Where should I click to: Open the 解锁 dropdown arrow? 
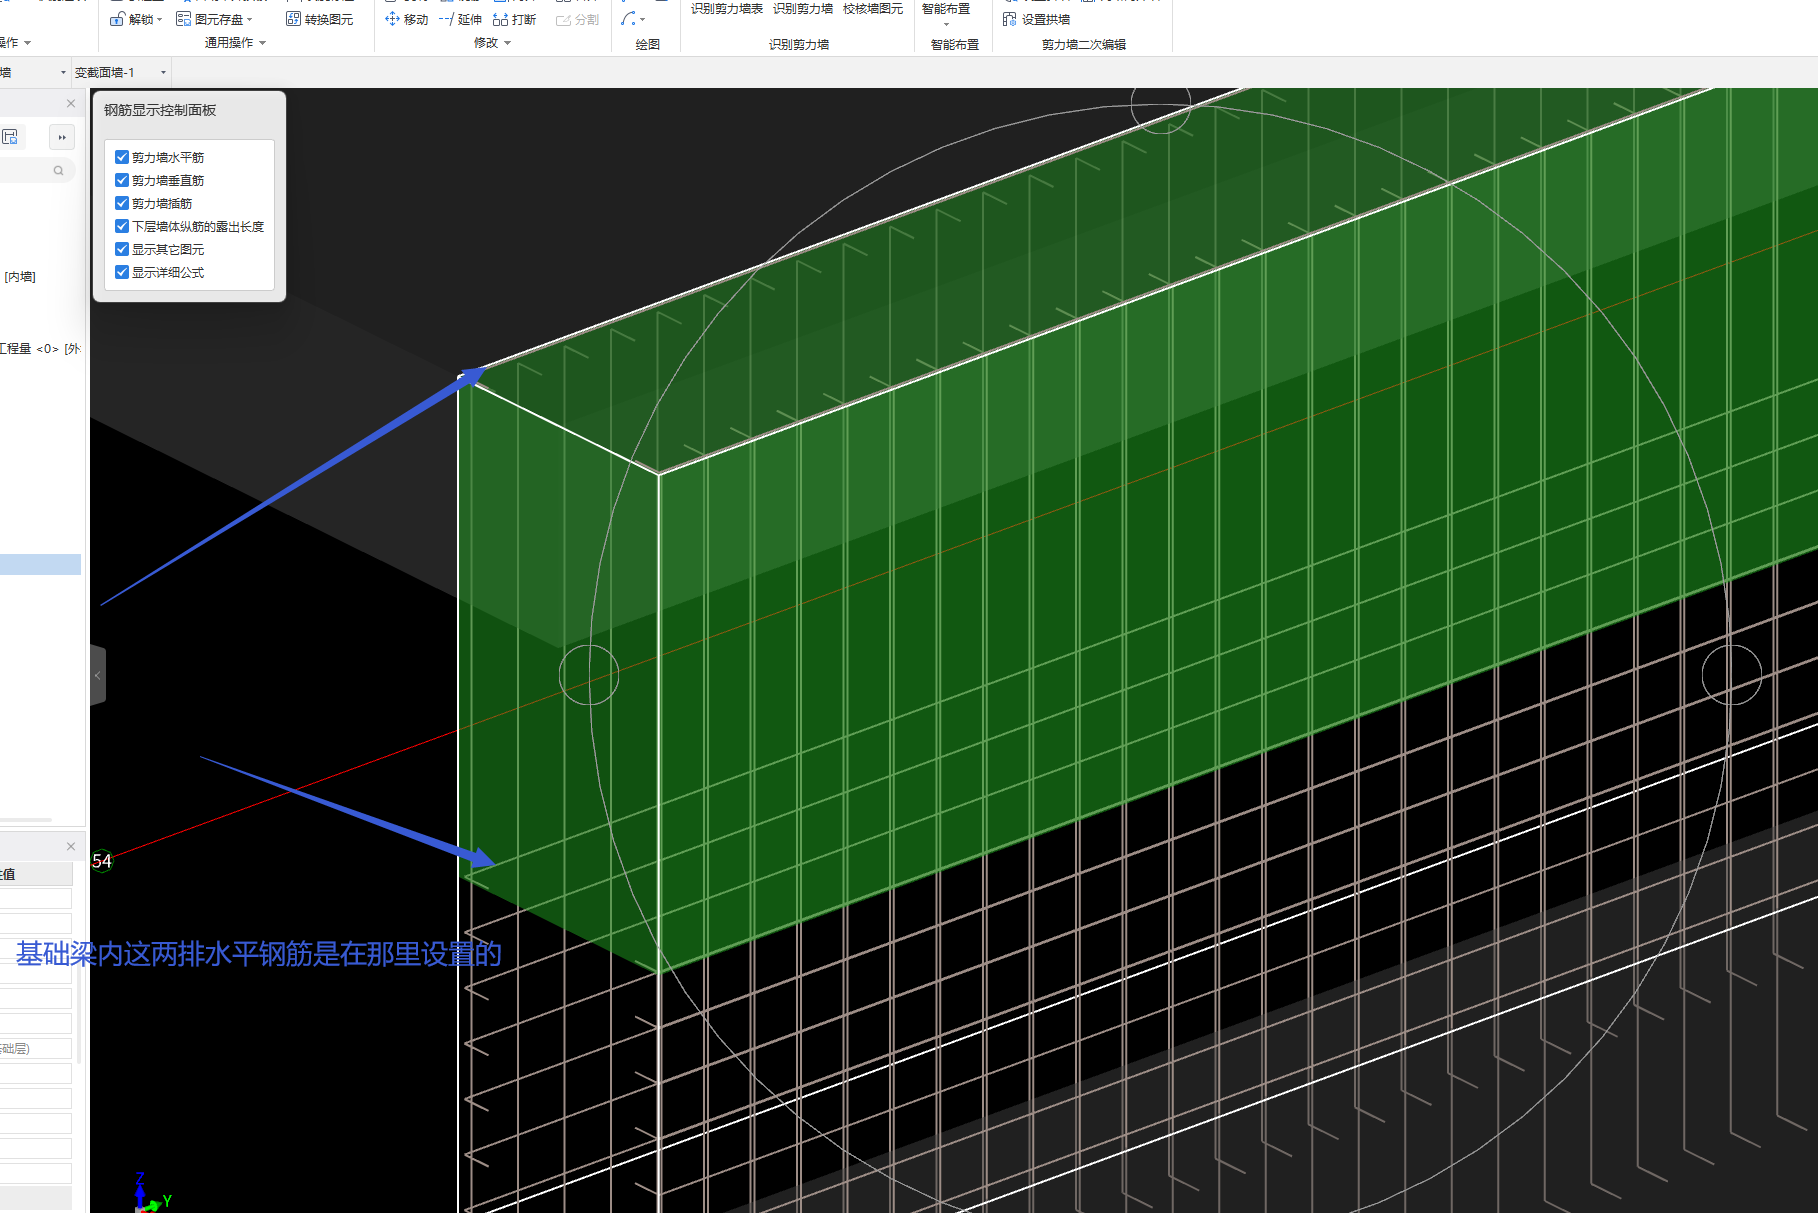coord(160,19)
